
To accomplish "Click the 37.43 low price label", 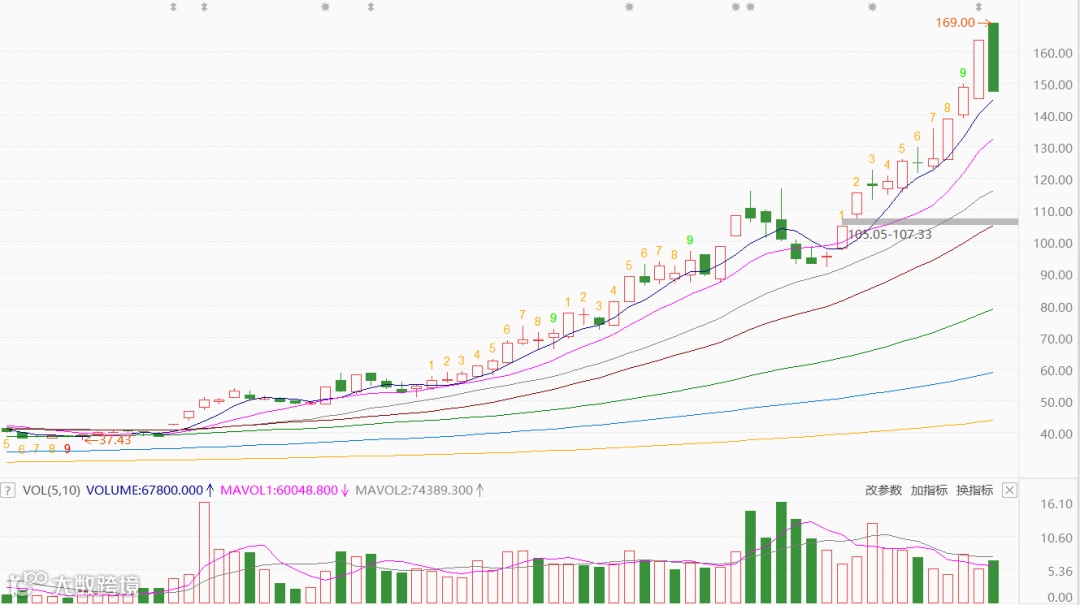I will 114,440.
